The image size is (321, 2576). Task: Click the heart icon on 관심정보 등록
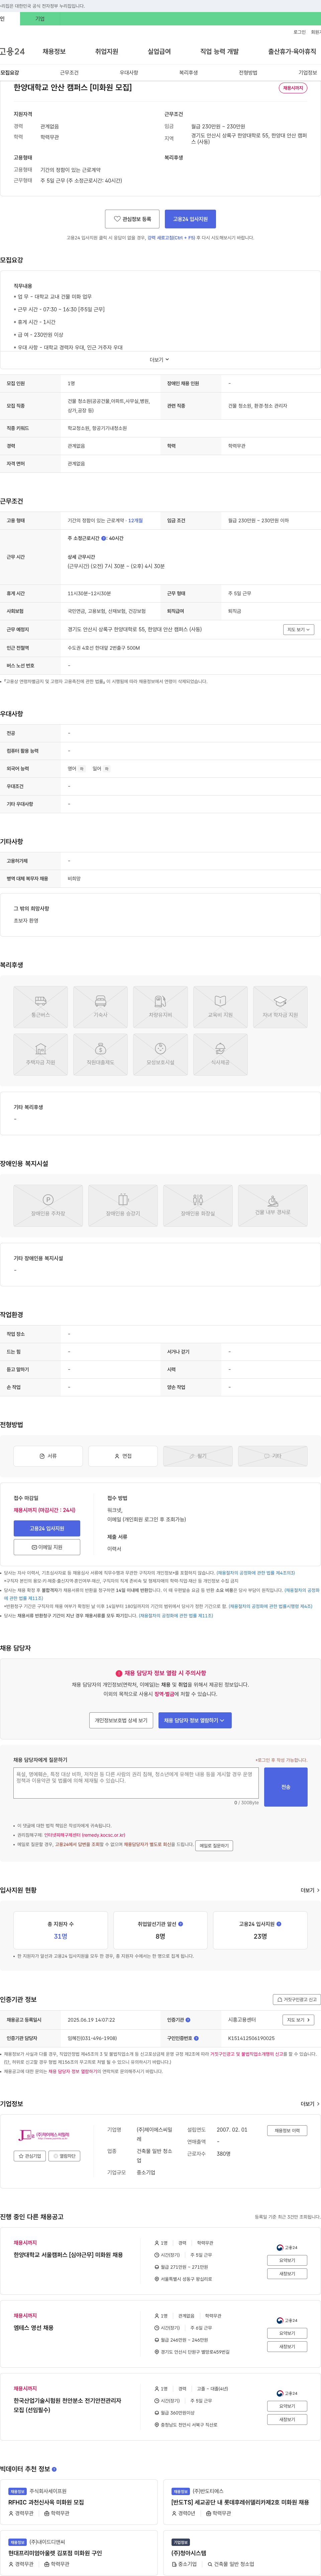point(117,219)
